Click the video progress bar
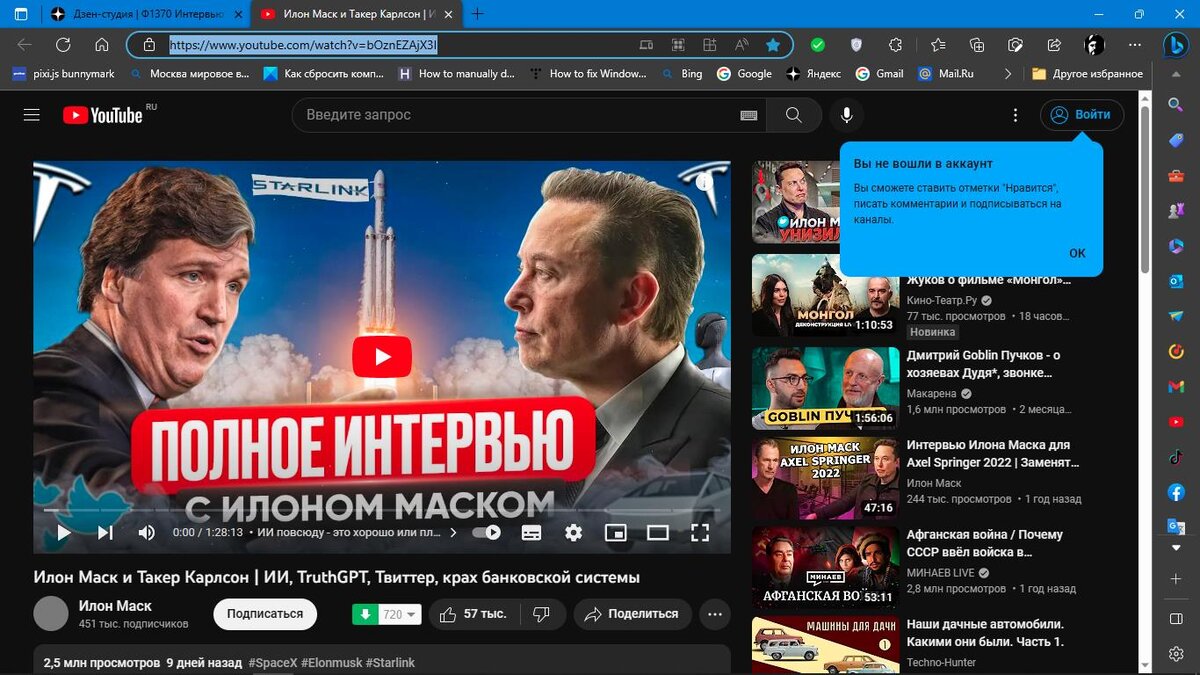The image size is (1200, 675). pyautogui.click(x=382, y=510)
